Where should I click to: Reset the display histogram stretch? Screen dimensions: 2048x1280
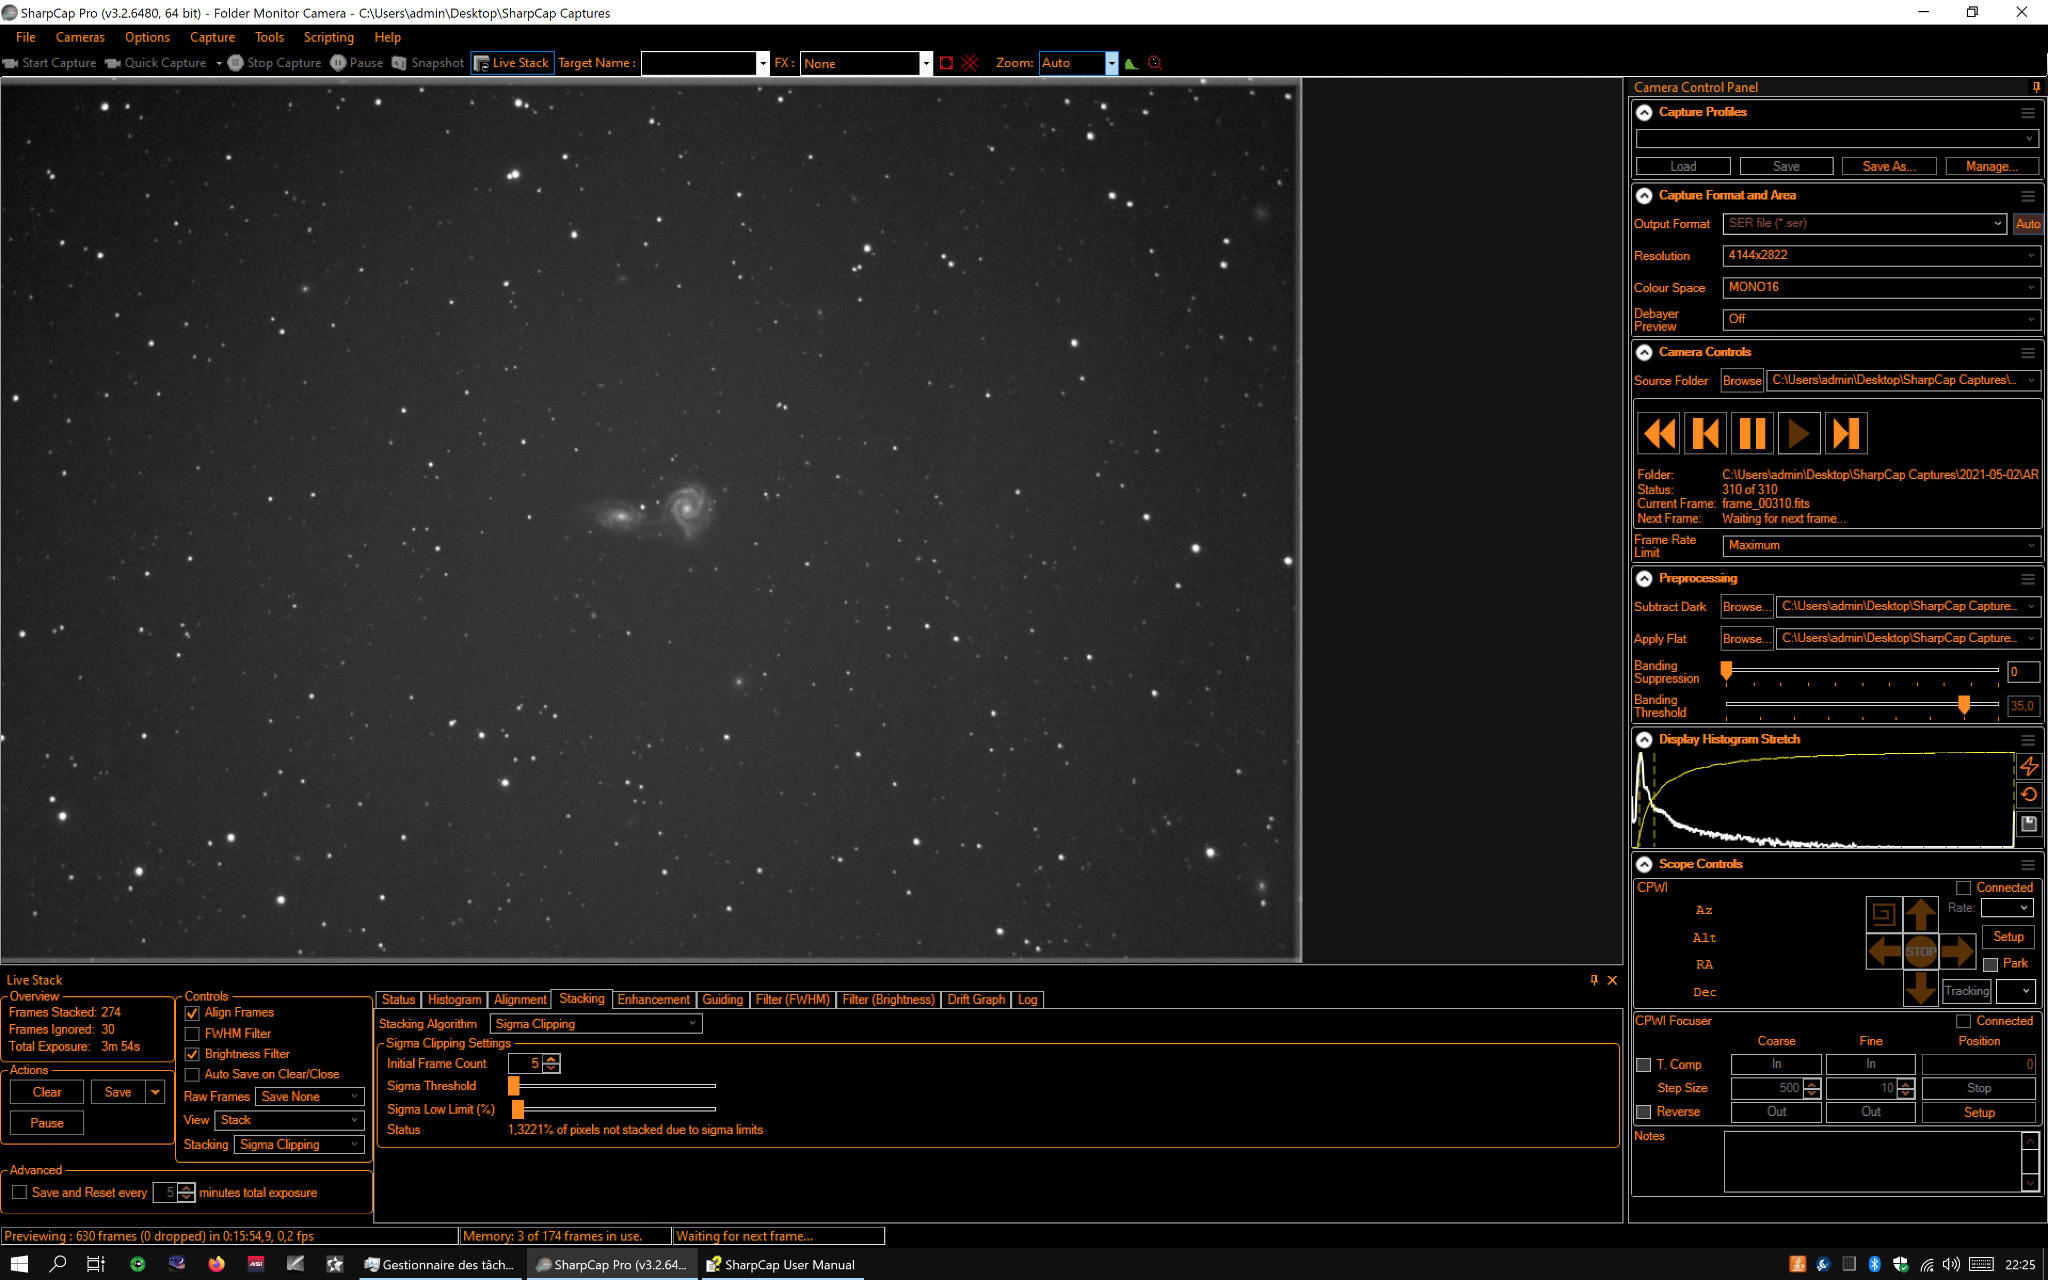pos(2029,795)
